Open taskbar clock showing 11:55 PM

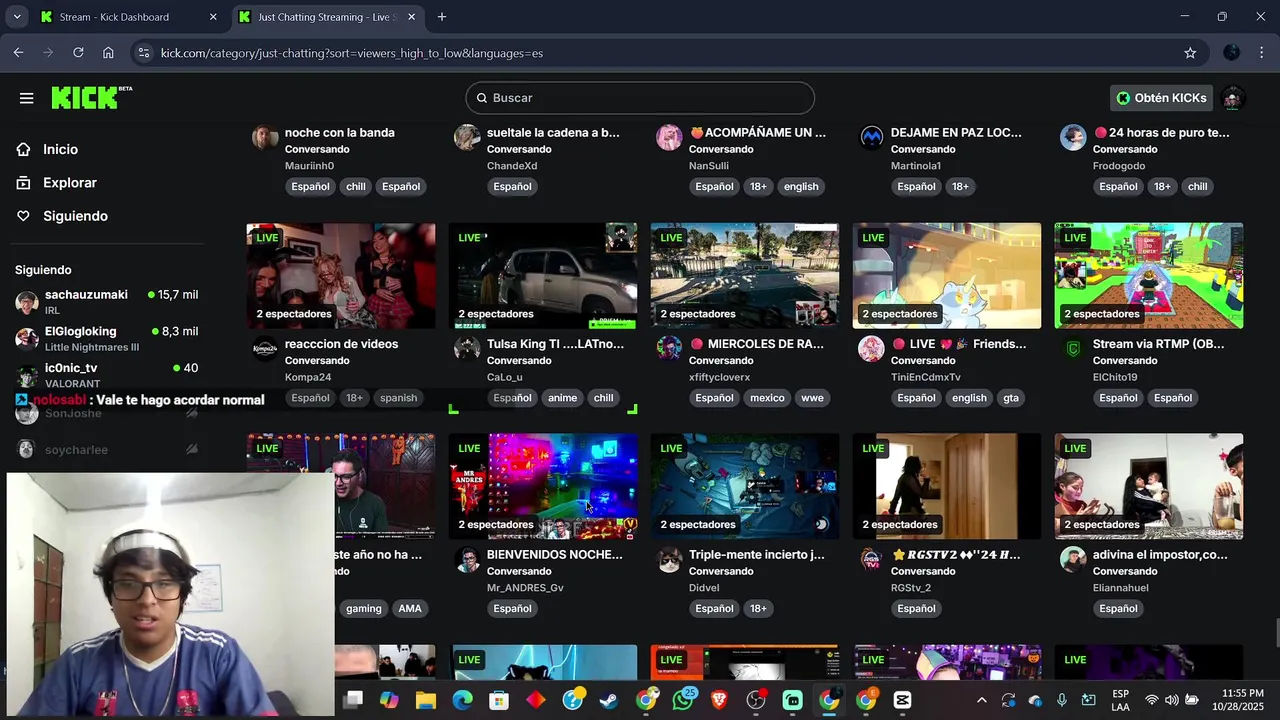1238,700
